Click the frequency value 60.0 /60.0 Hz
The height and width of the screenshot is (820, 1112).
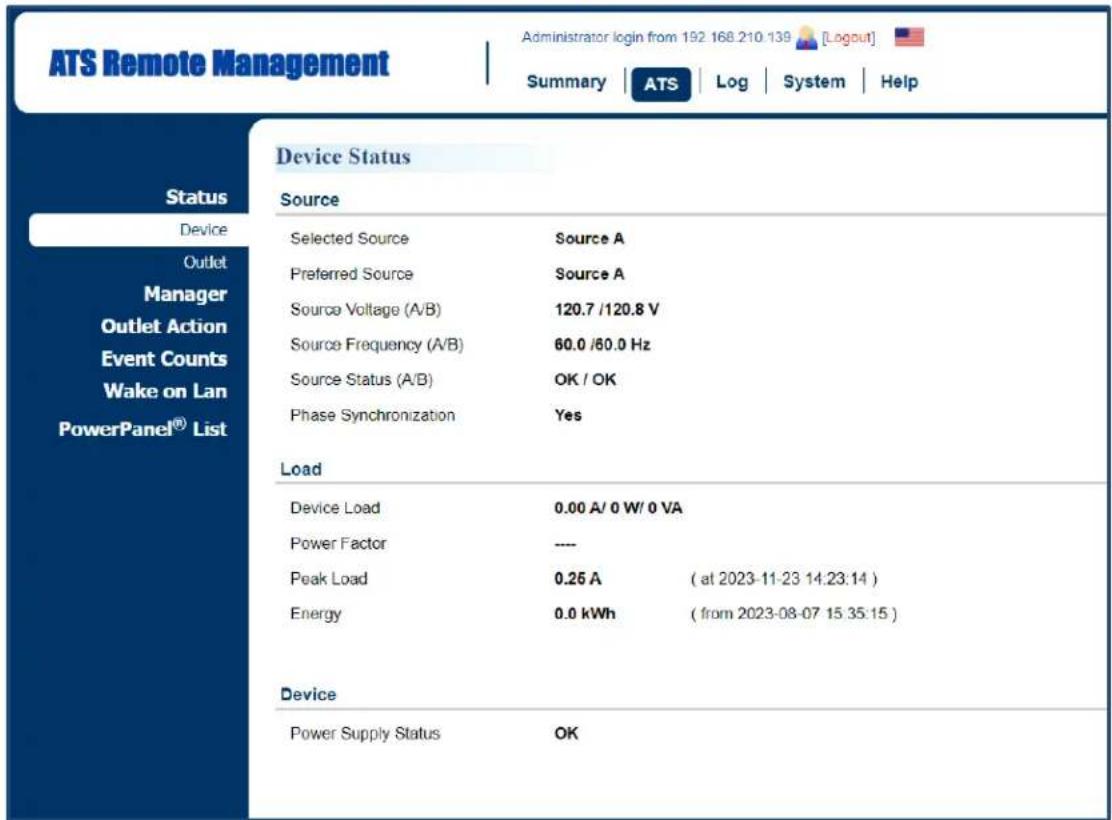point(602,345)
